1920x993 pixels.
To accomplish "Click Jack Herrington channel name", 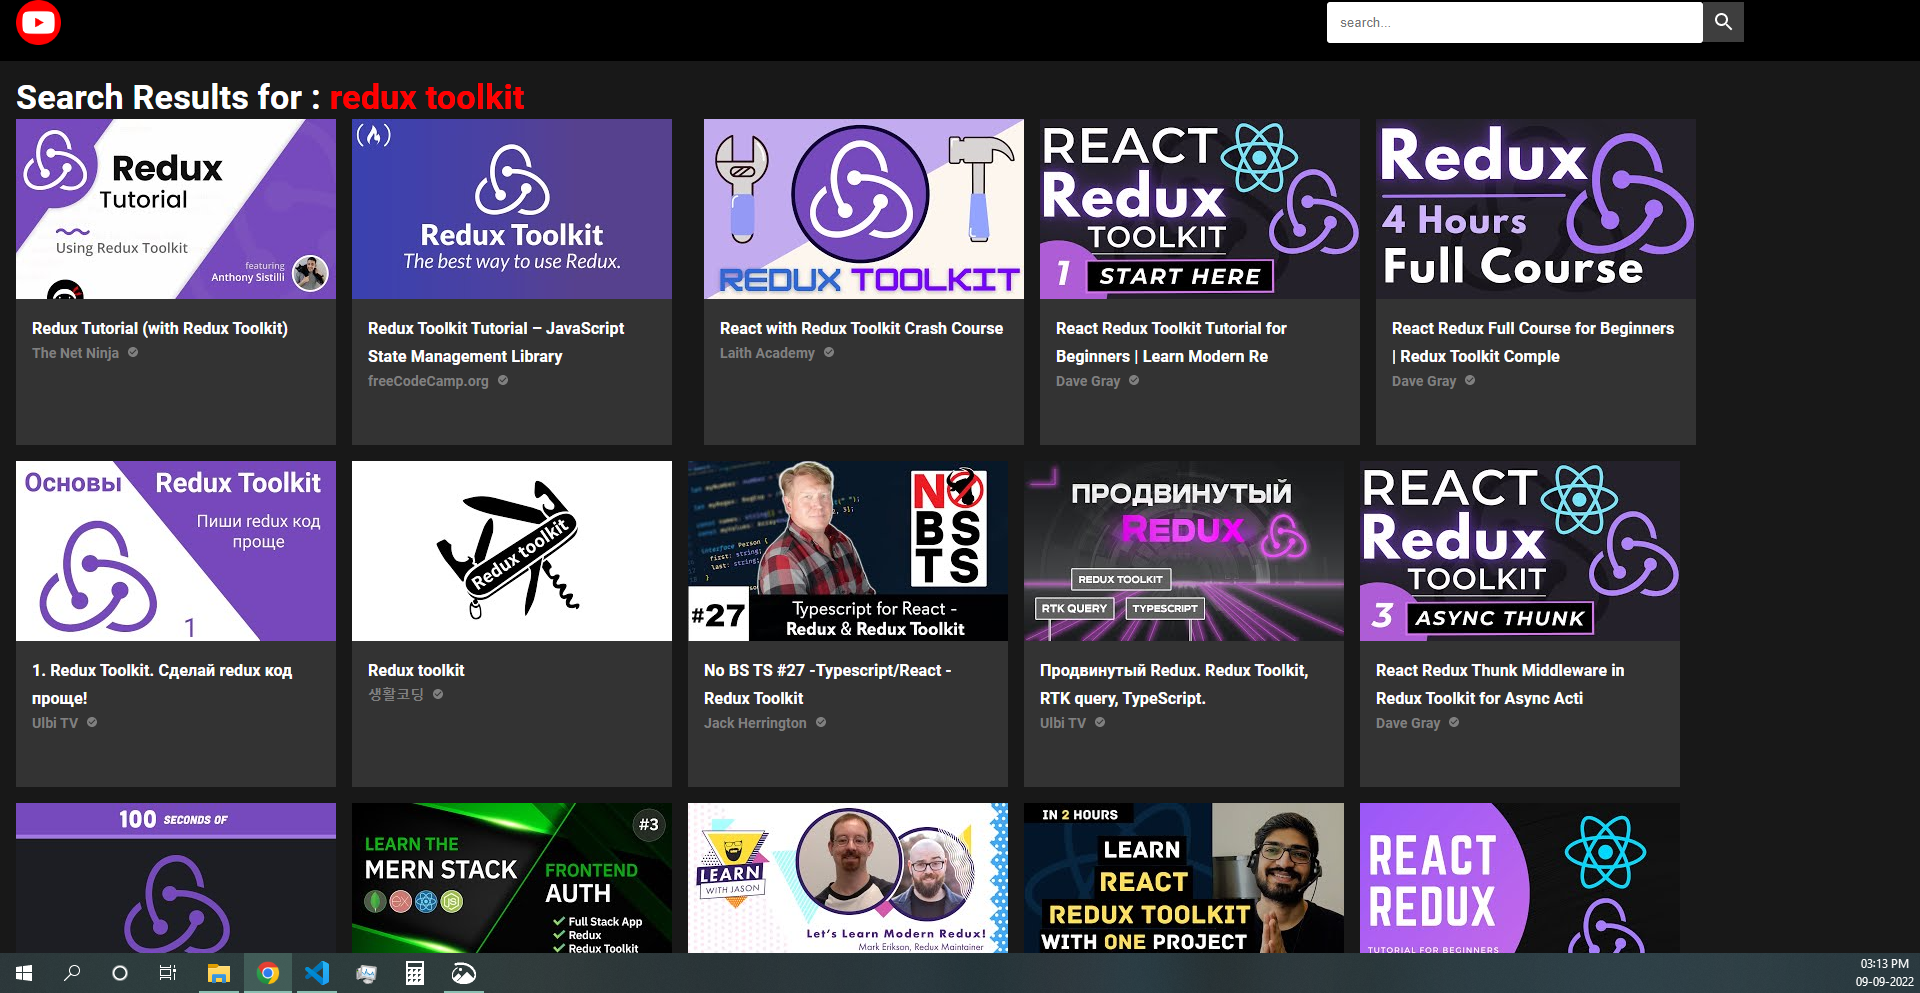I will click(755, 723).
